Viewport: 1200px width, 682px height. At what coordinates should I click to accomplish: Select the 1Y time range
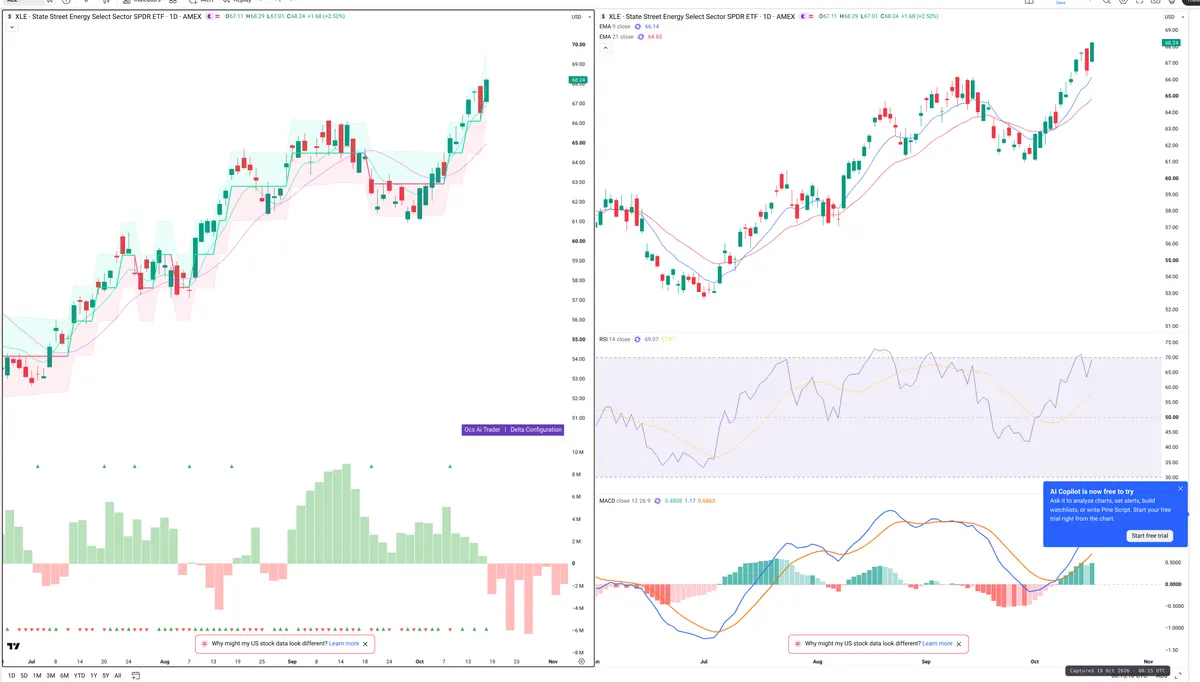pyautogui.click(x=93, y=676)
